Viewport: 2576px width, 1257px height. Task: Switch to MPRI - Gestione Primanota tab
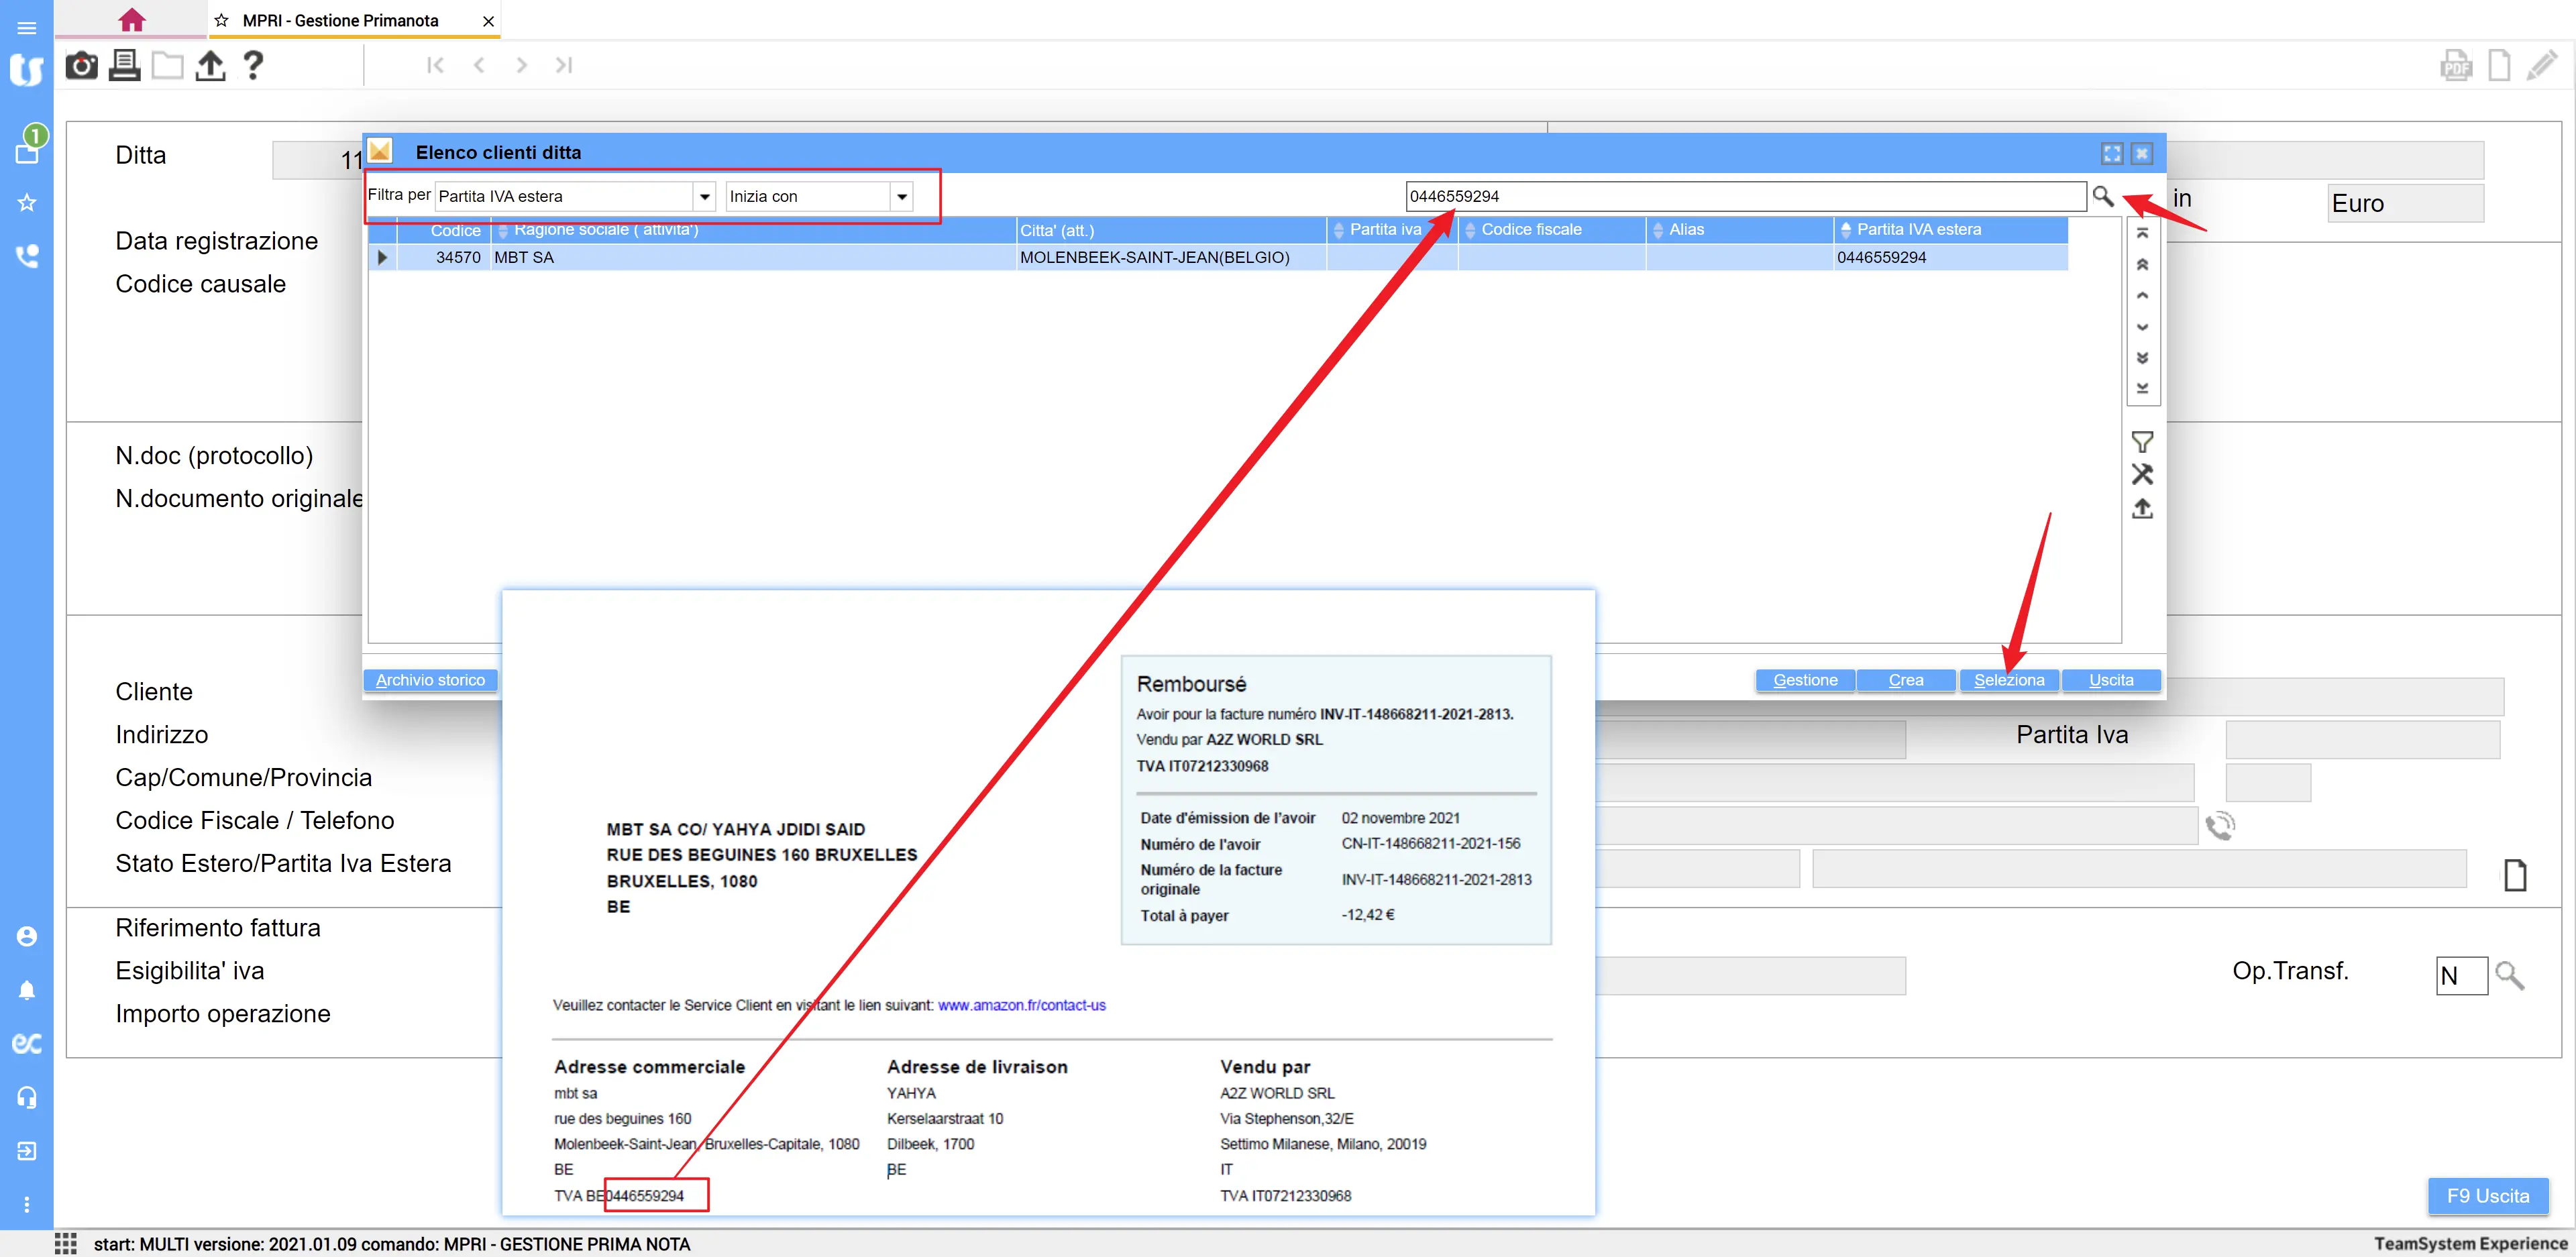click(x=340, y=21)
